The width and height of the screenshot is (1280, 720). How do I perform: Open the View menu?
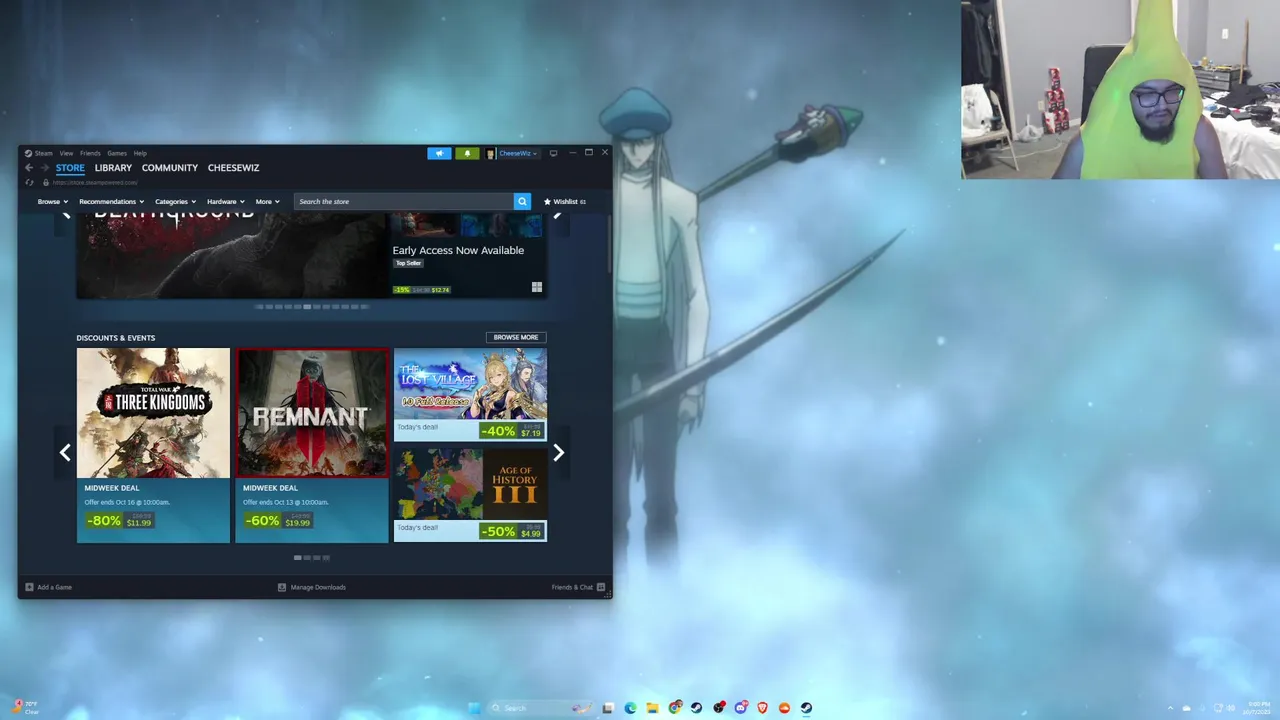66,153
